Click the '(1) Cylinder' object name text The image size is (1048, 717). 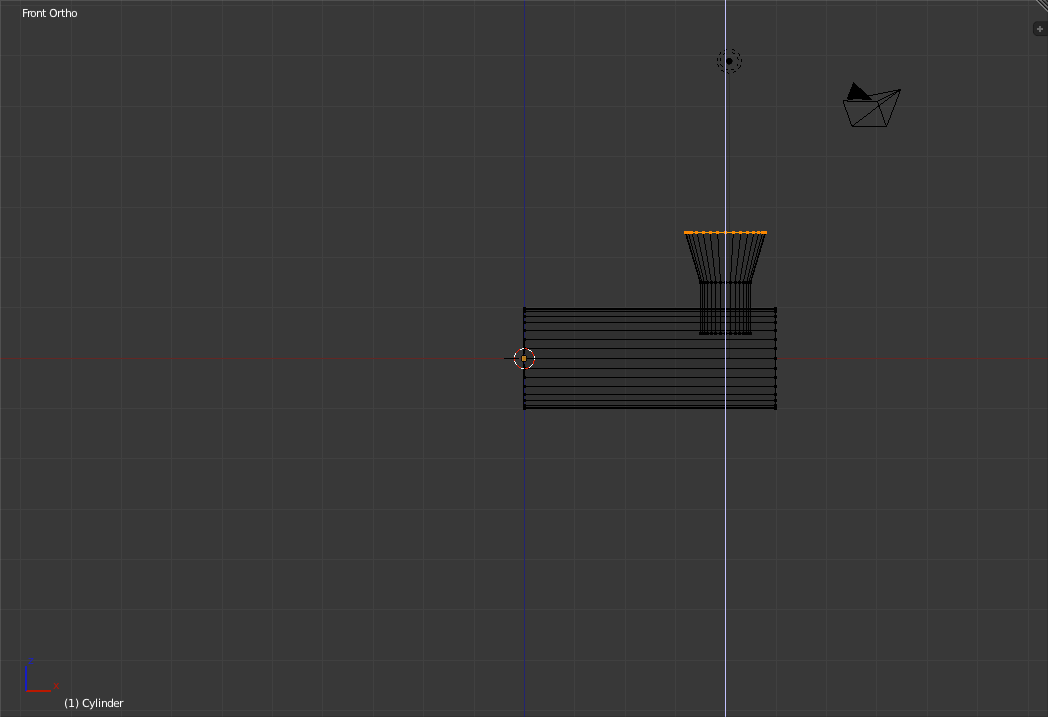click(94, 703)
